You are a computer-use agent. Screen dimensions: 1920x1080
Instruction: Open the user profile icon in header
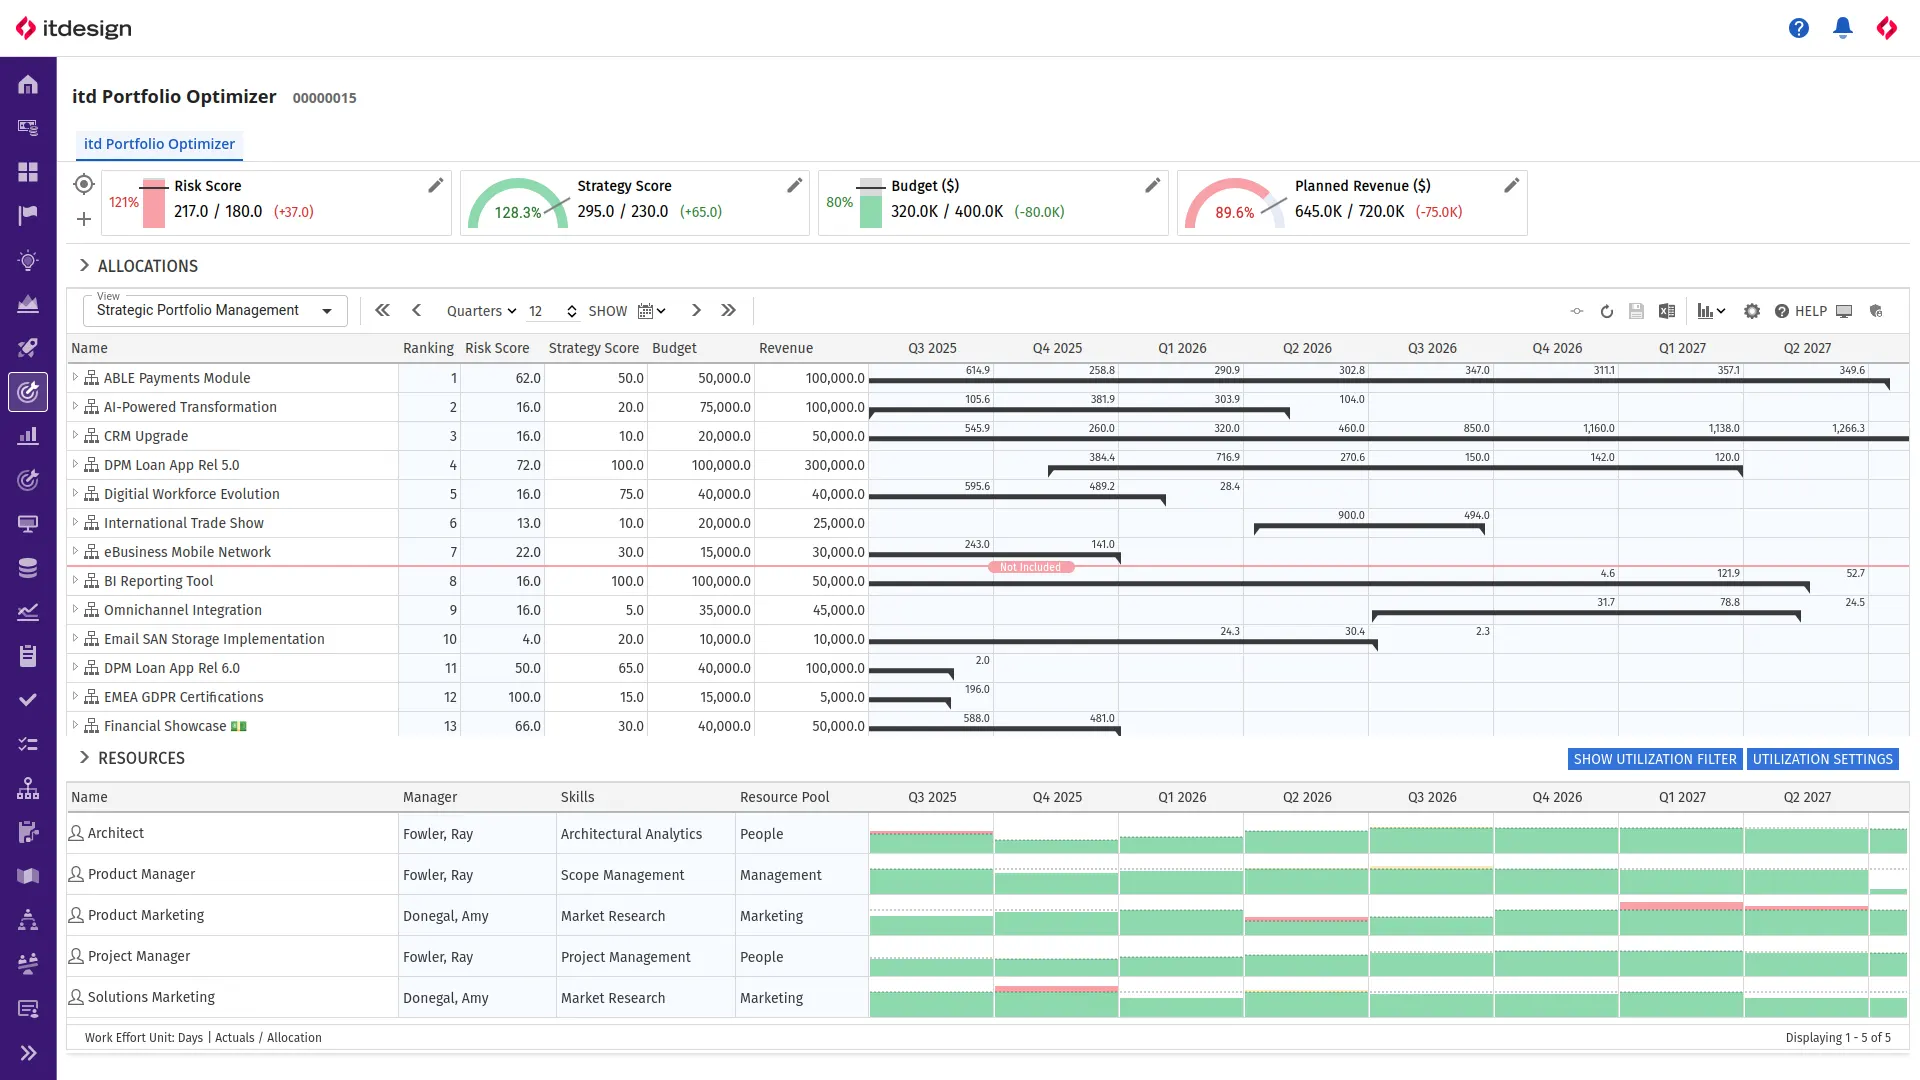[1887, 28]
